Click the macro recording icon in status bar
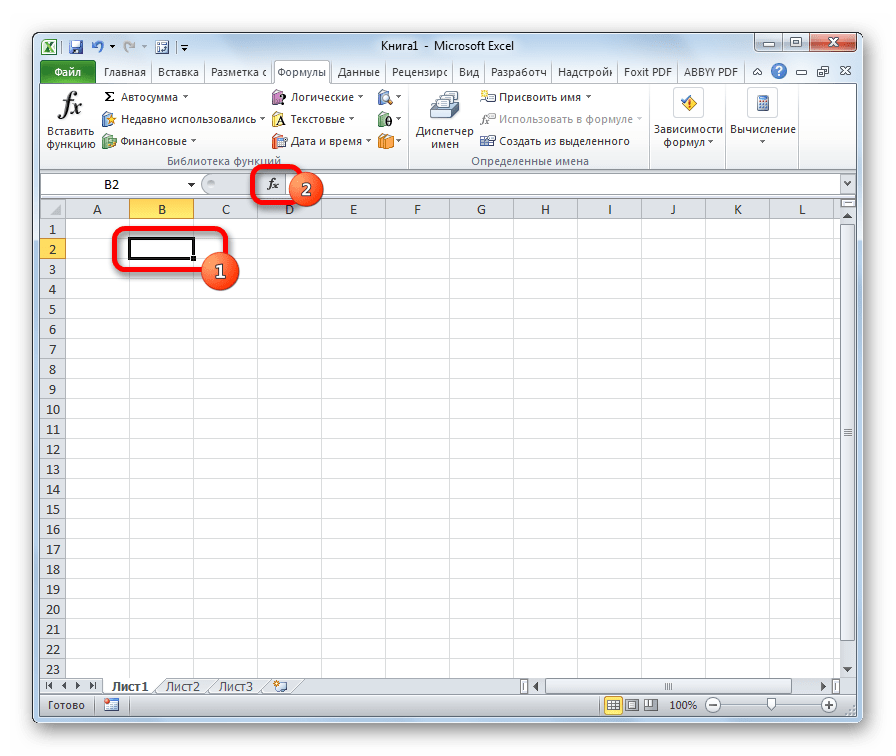Viewport: 896px width, 756px height. coord(111,705)
